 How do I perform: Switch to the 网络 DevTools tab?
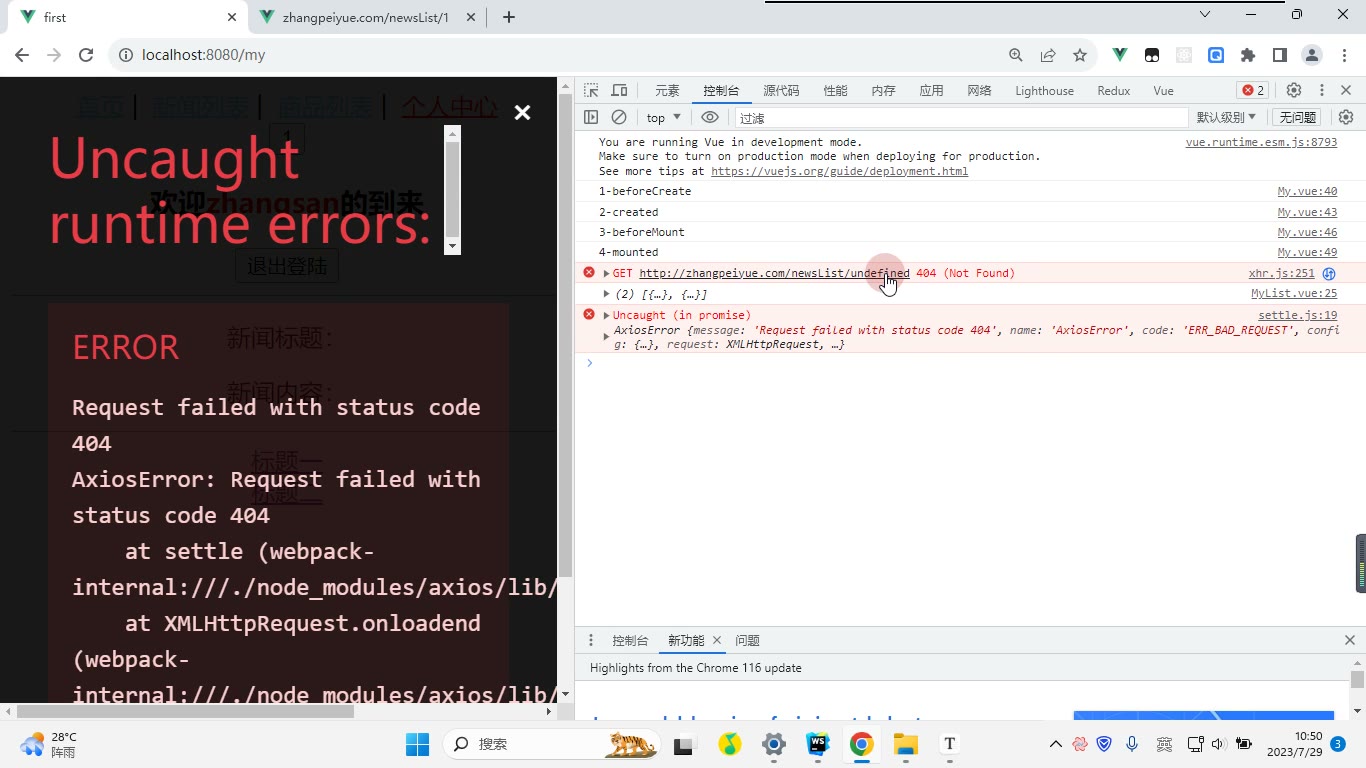(x=979, y=90)
